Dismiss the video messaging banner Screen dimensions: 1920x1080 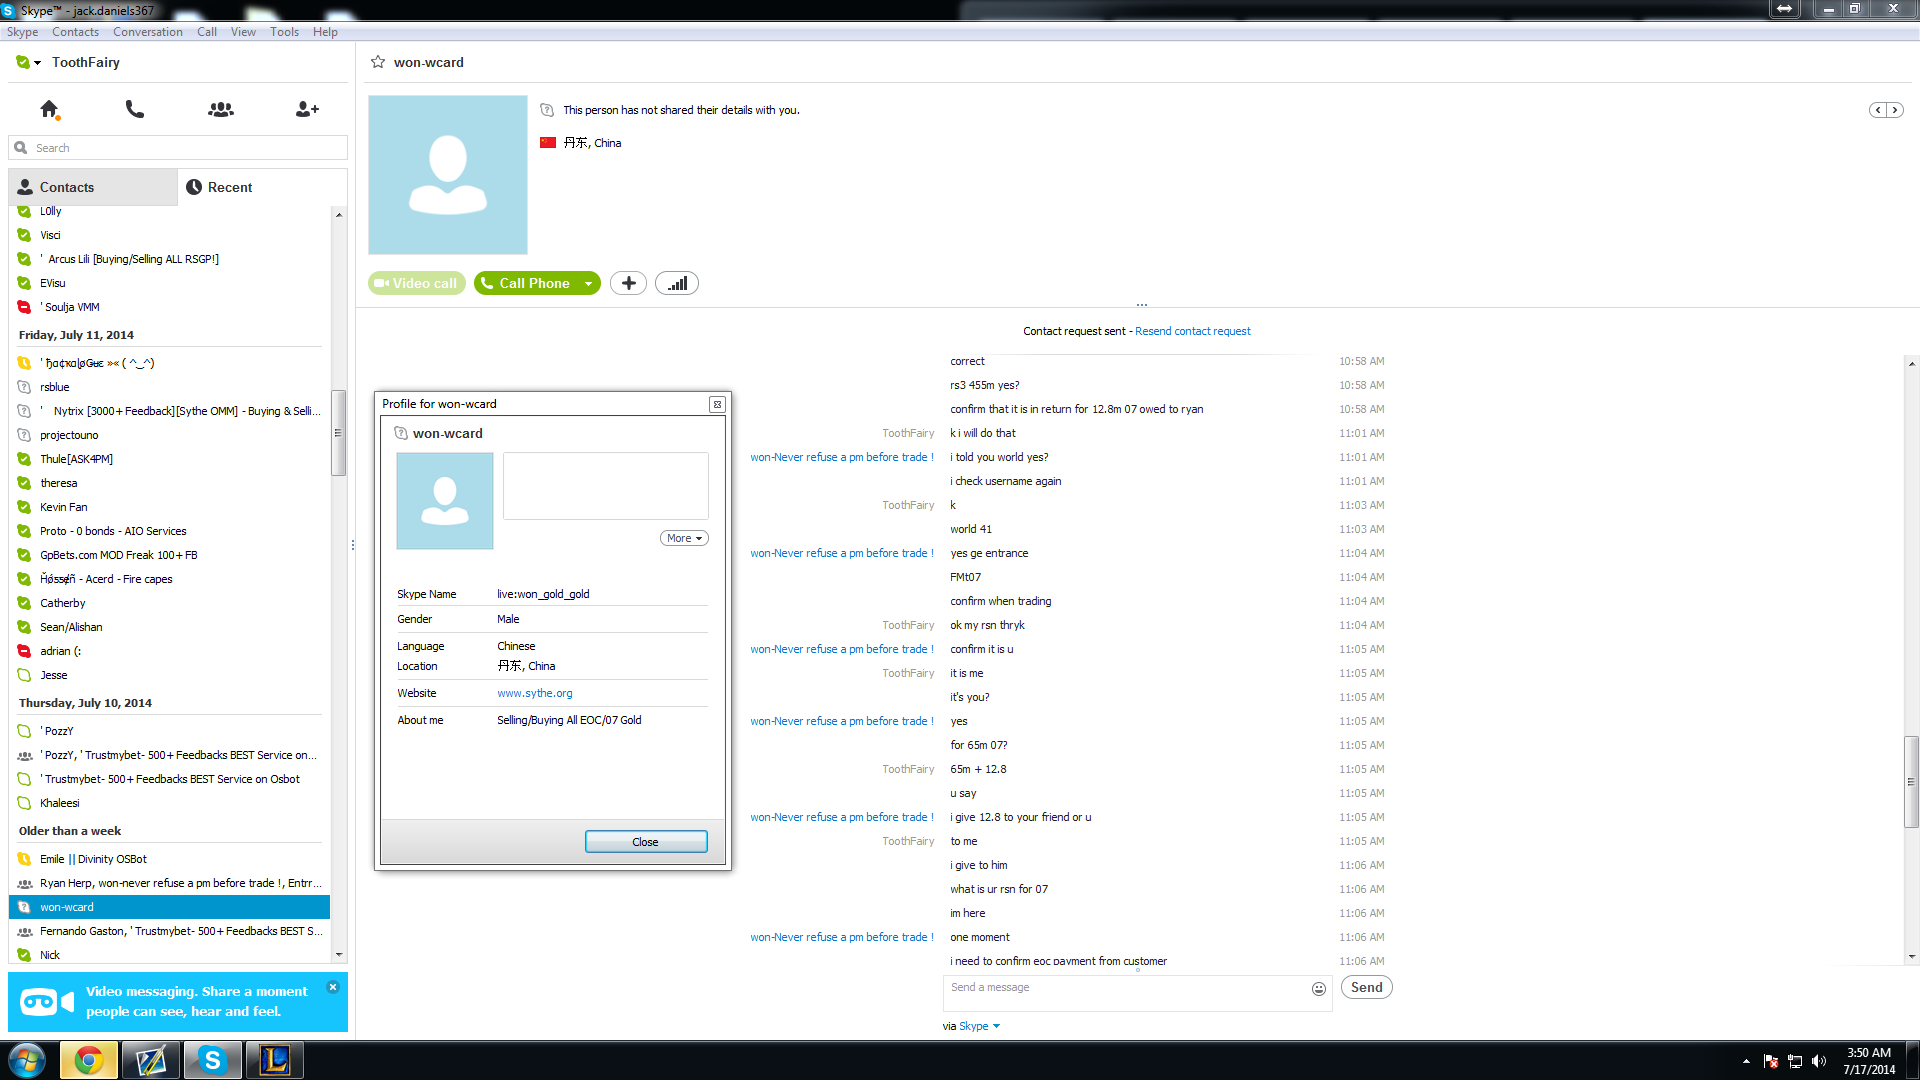click(333, 987)
